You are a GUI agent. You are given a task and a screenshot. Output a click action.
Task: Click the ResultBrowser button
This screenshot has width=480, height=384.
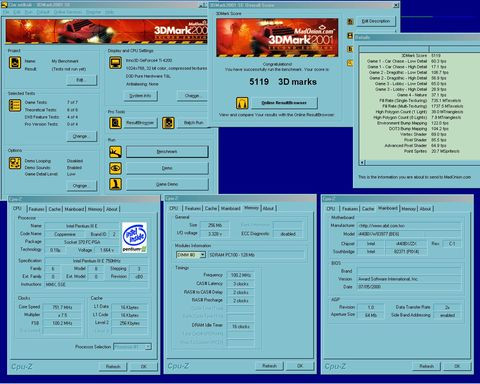(140, 123)
